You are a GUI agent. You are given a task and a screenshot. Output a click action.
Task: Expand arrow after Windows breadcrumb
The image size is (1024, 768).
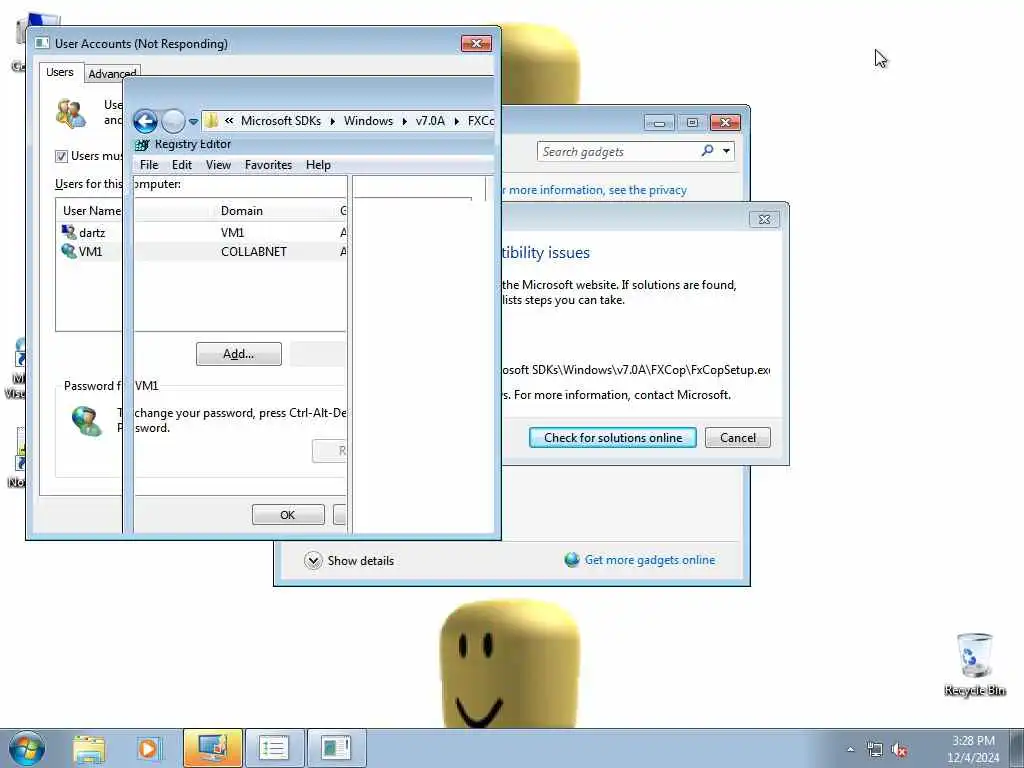404,121
